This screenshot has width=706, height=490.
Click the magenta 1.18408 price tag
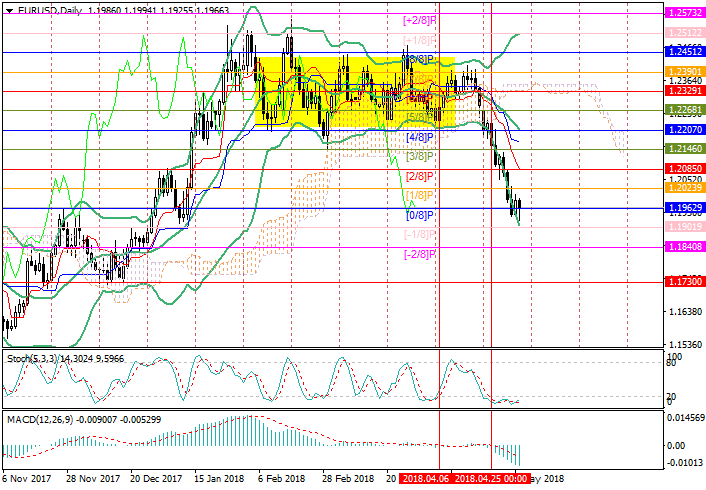pyautogui.click(x=685, y=246)
